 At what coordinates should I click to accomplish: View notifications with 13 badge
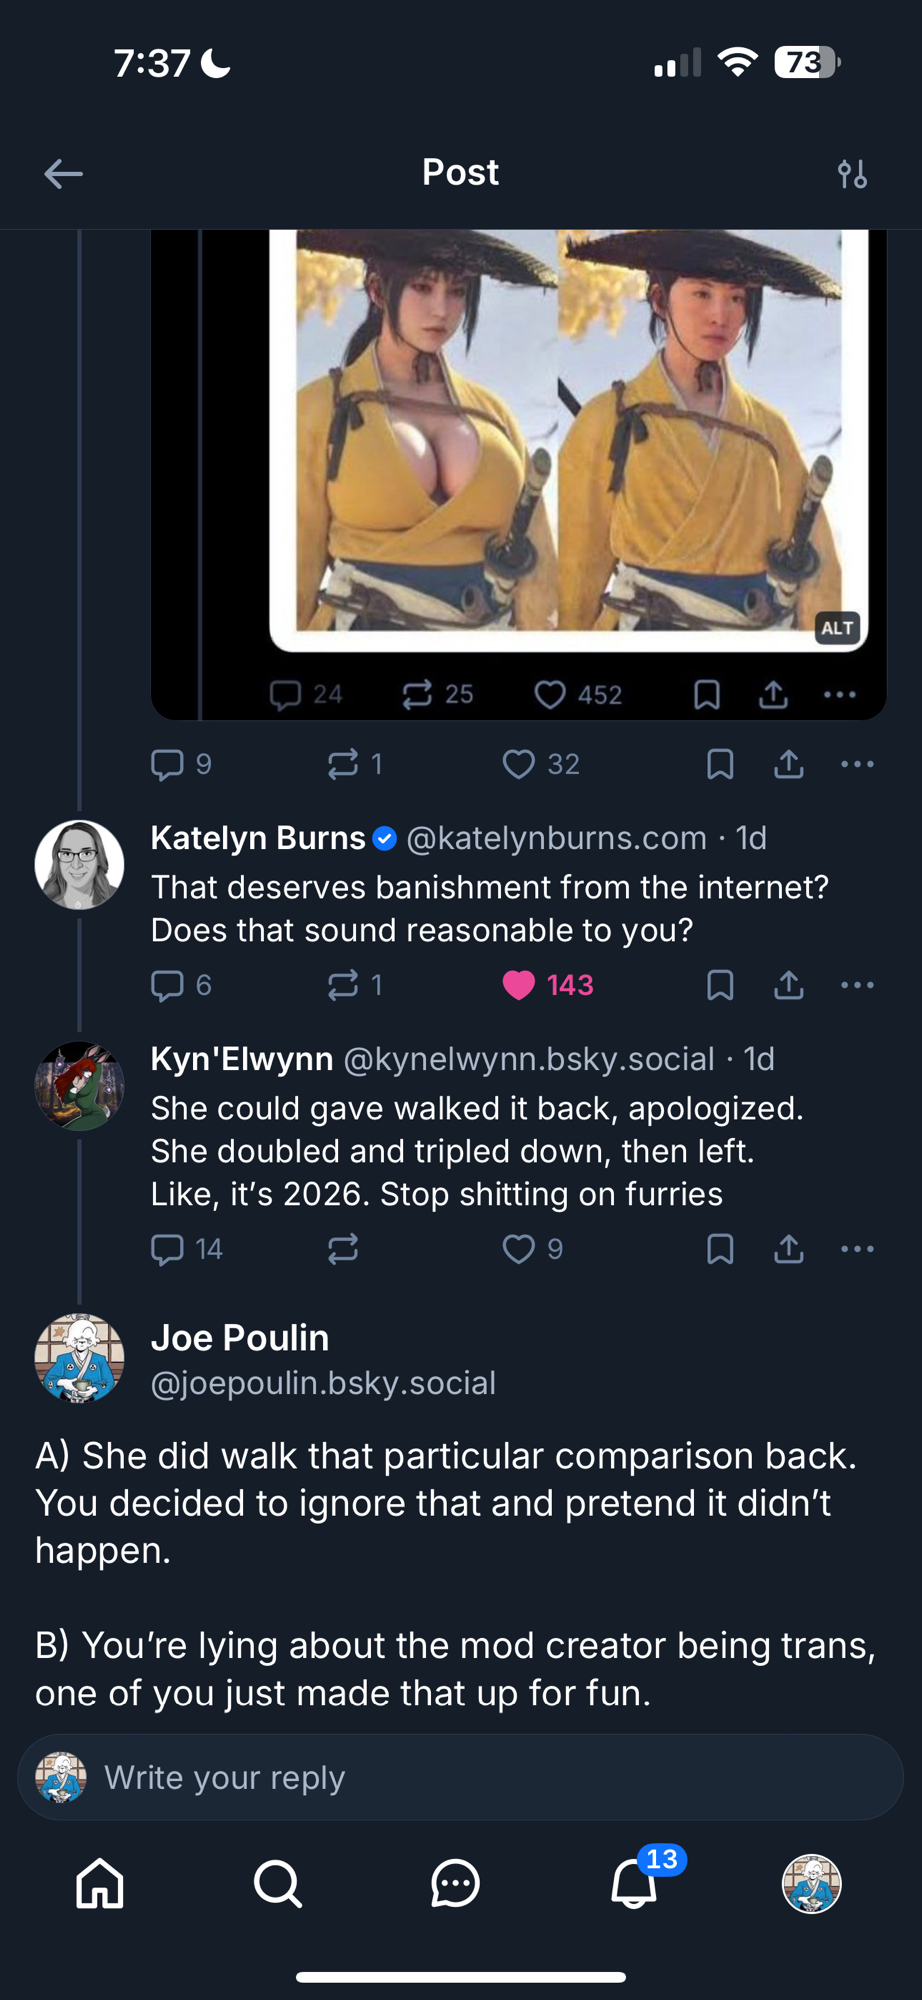point(634,1884)
